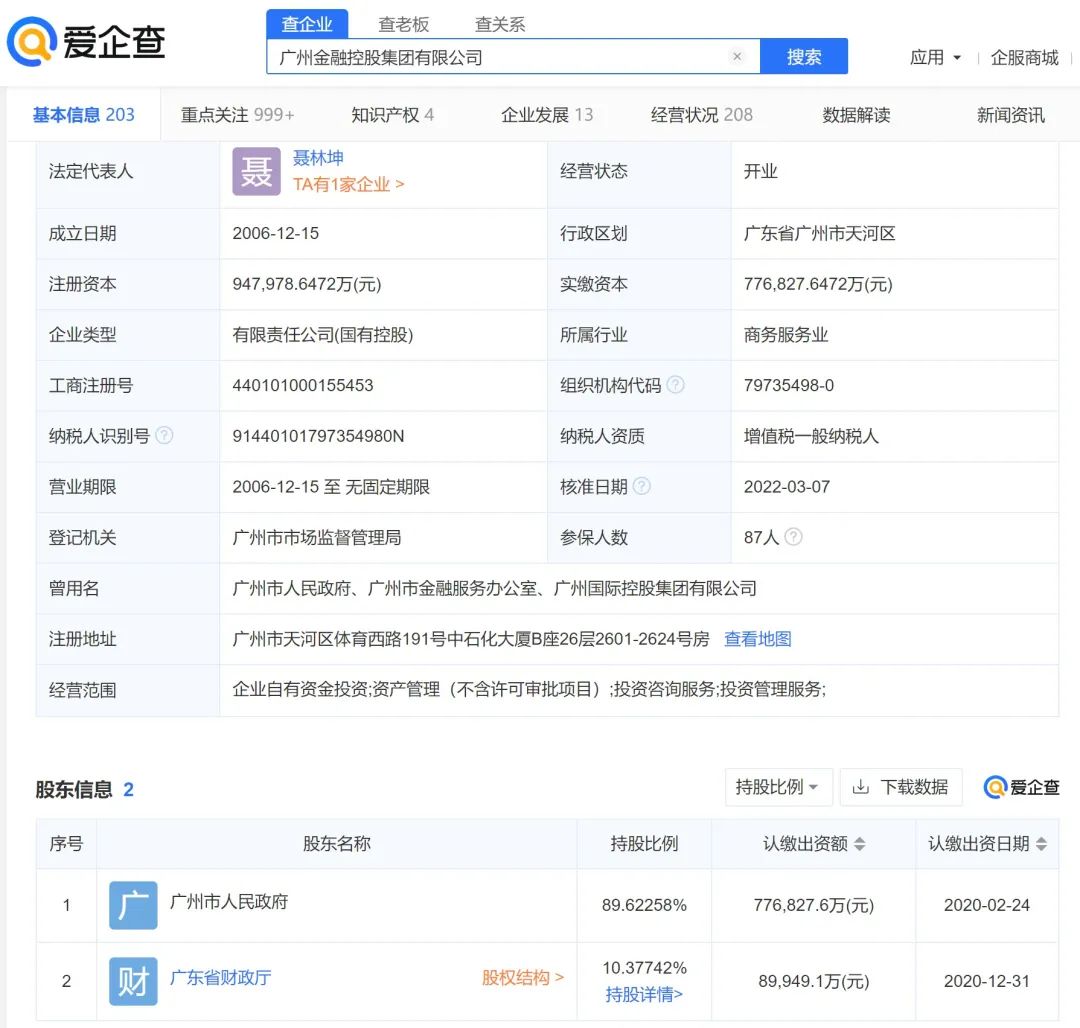Click help icon next to 核准日期
This screenshot has width=1080, height=1028.
click(x=642, y=486)
